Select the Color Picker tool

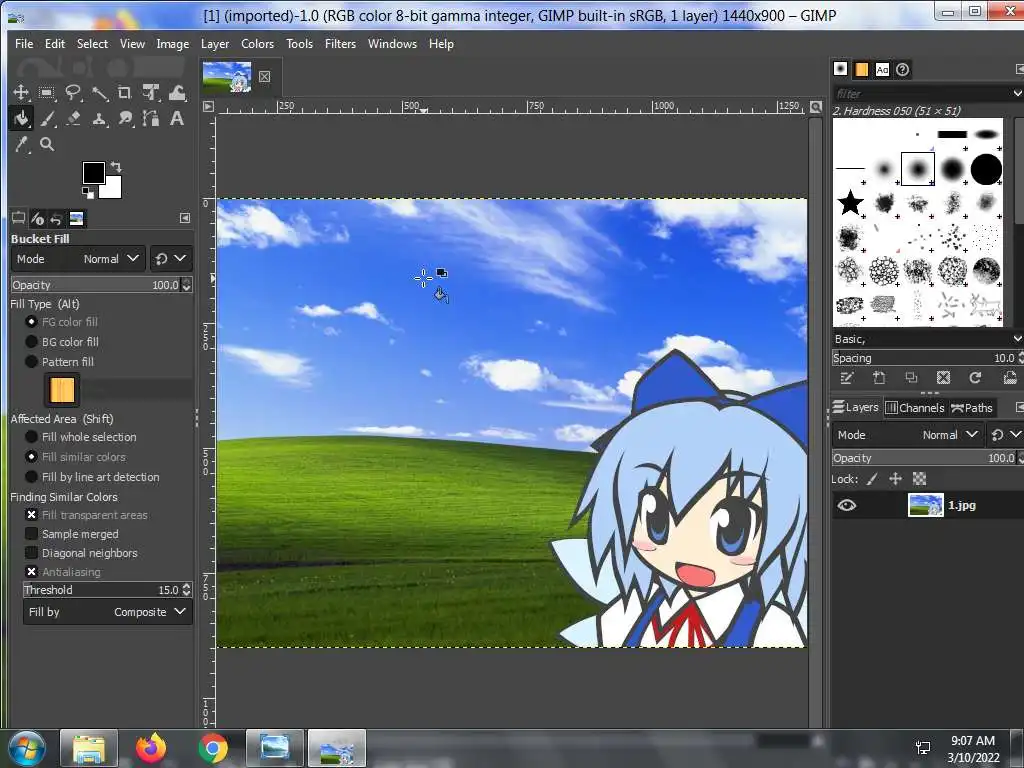click(21, 144)
